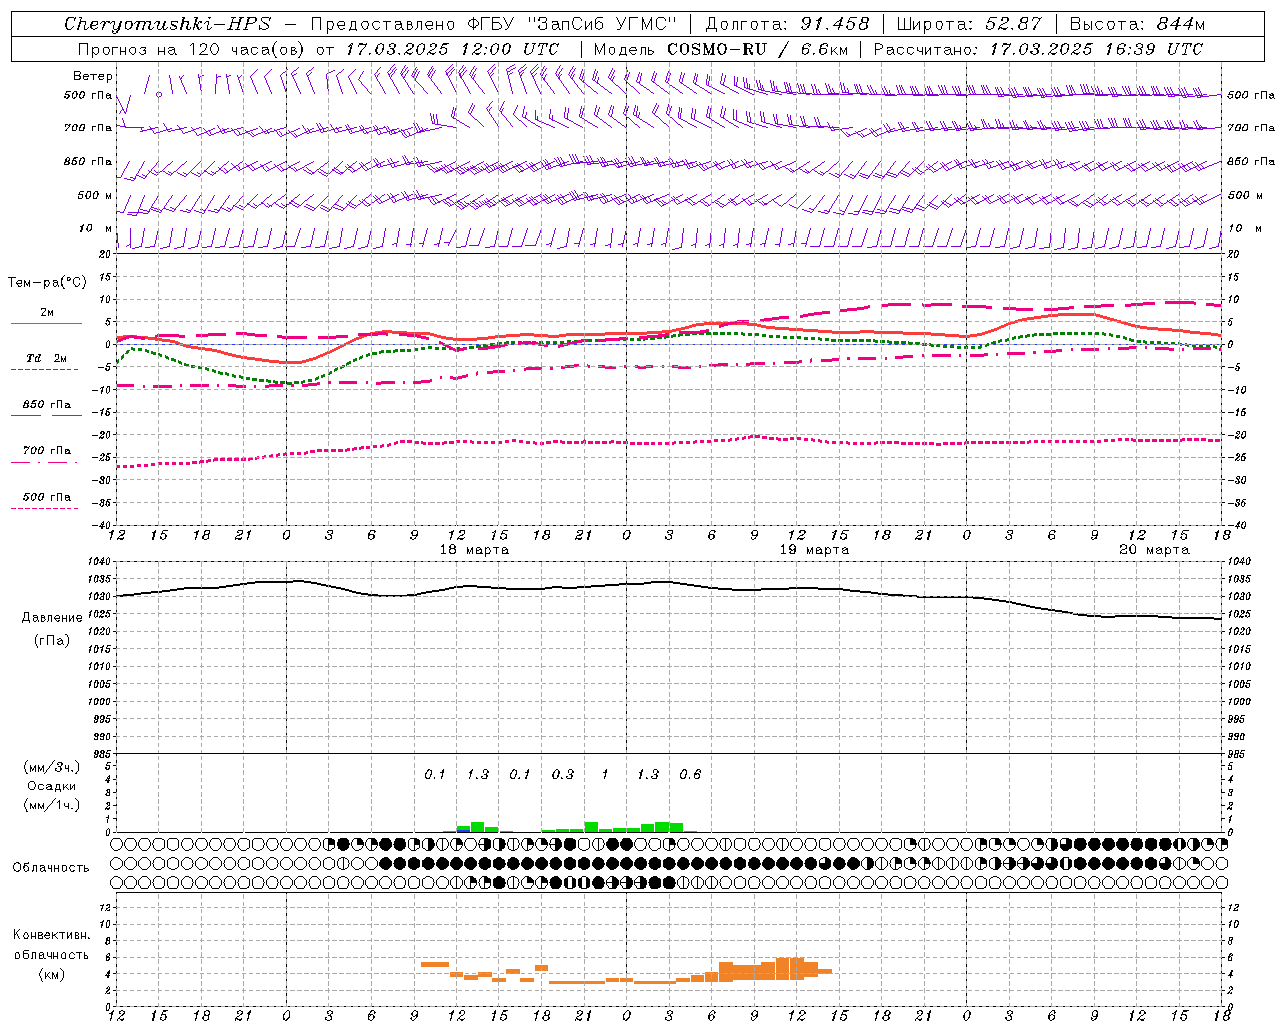The height and width of the screenshot is (1024, 1280).
Task: Select '850 гПа' in the temperature legend
Action: [x=47, y=405]
